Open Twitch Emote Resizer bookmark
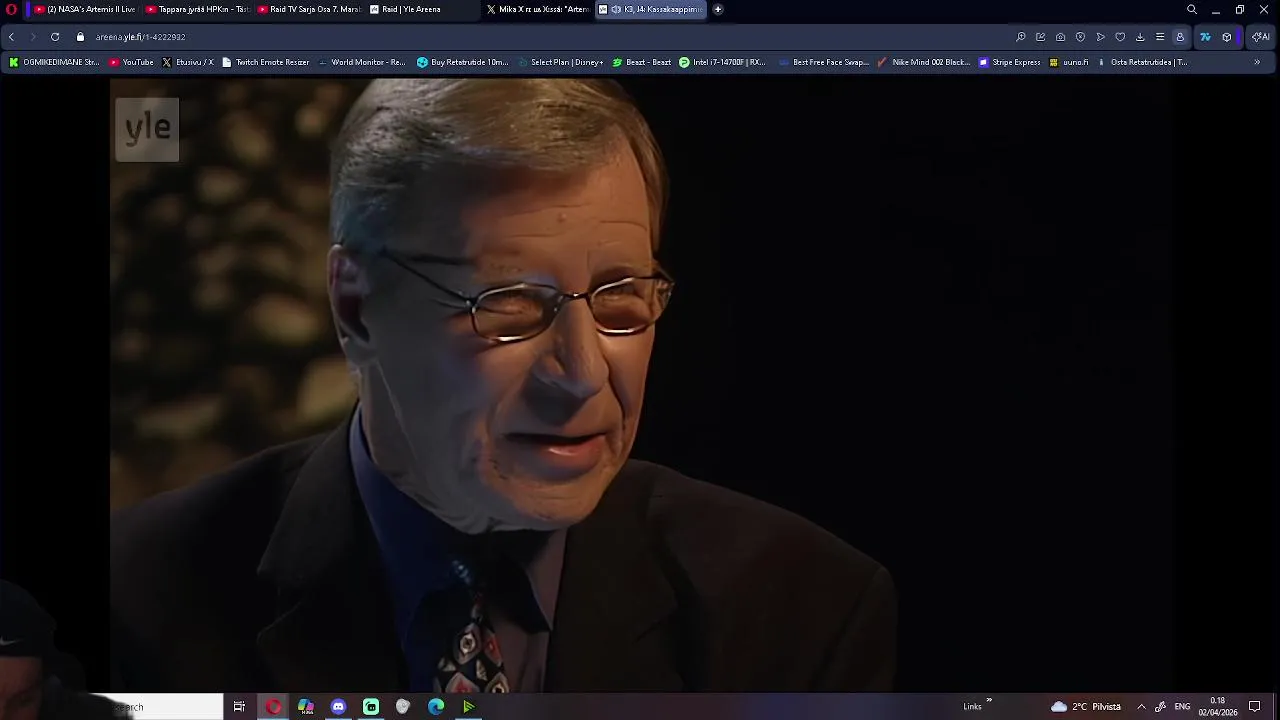Viewport: 1280px width, 720px height. click(x=266, y=62)
